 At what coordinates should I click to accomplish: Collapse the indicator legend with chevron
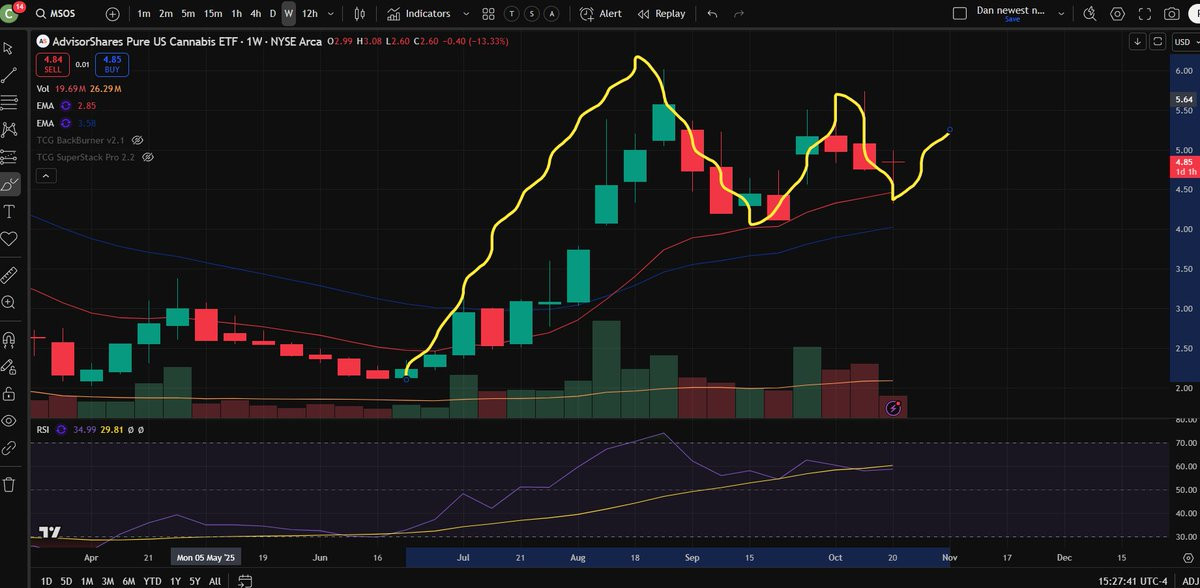click(x=44, y=176)
